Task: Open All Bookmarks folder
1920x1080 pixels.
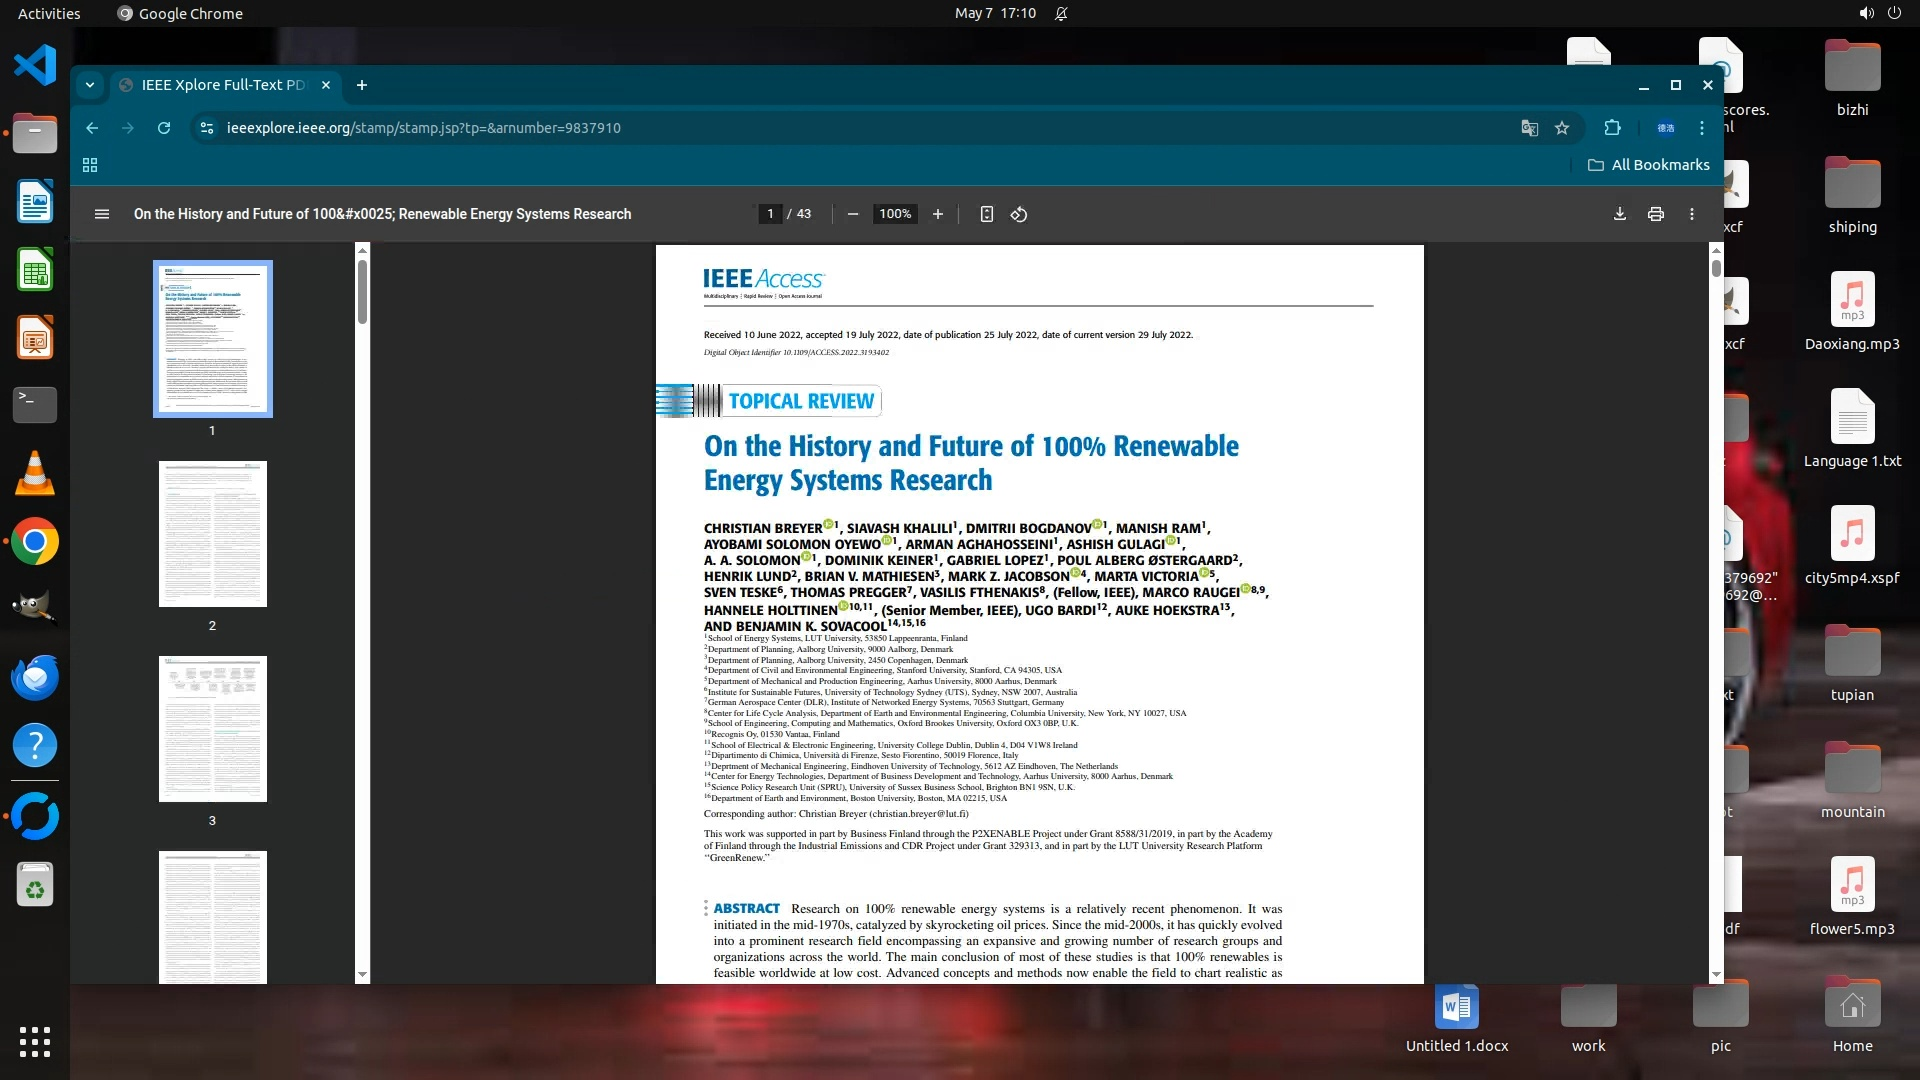Action: pos(1648,165)
